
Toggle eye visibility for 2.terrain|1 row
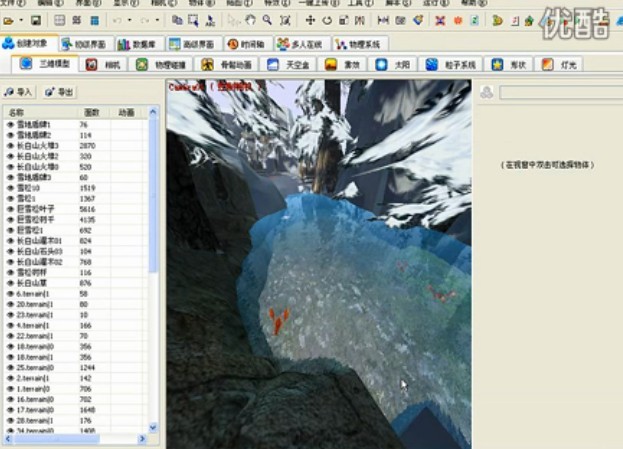[x=11, y=378]
